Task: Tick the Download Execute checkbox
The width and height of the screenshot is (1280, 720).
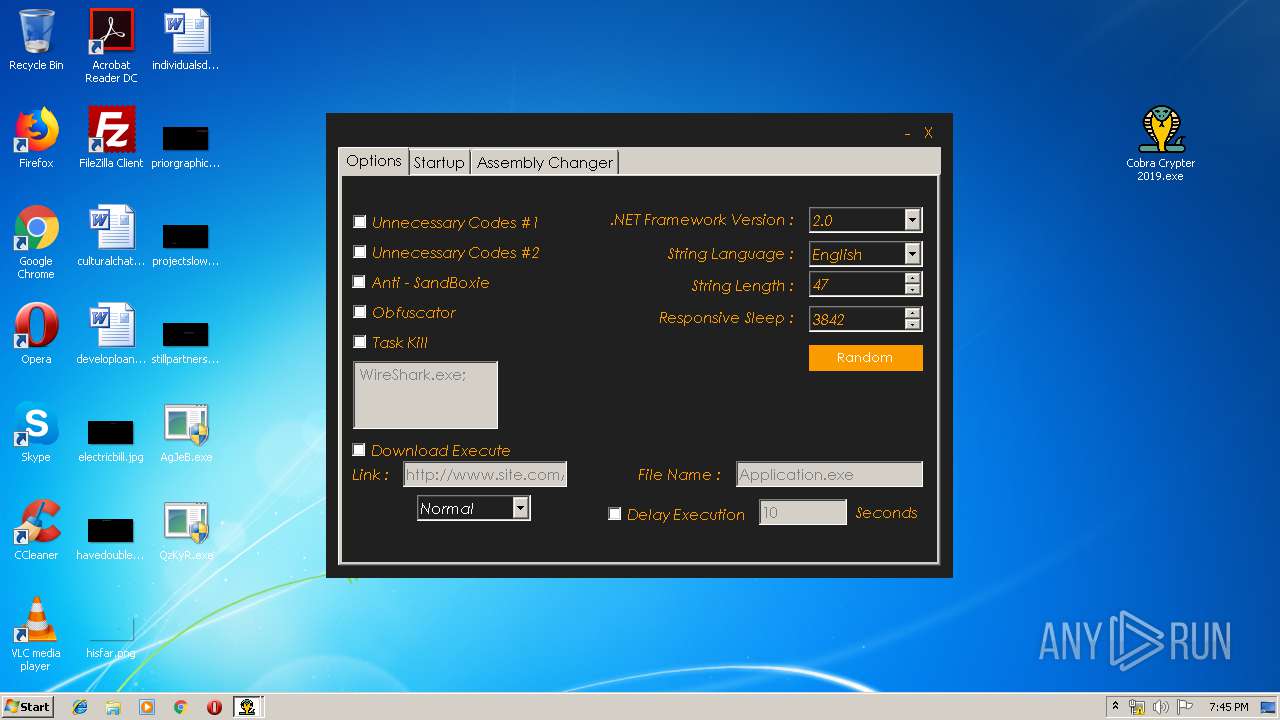Action: (359, 450)
